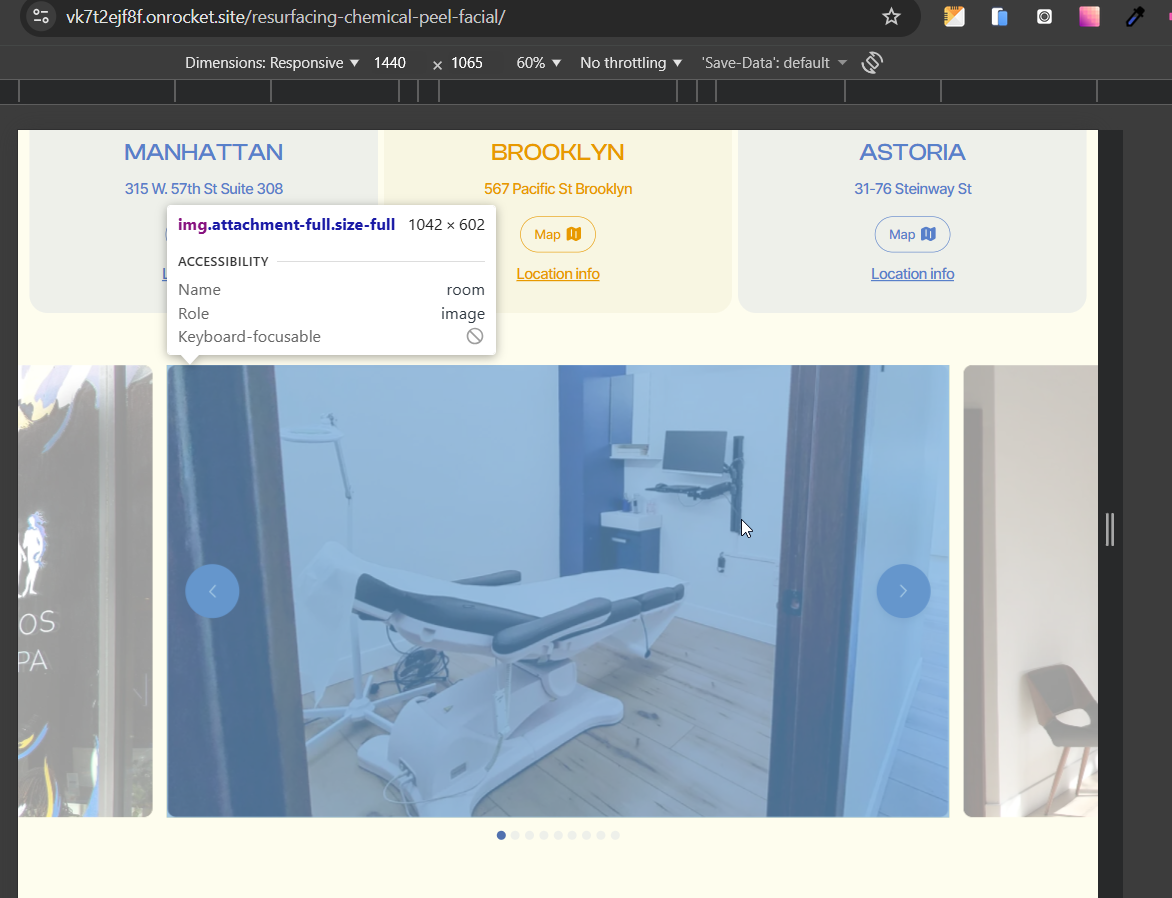Image resolution: width=1172 pixels, height=898 pixels.
Task: Open the blue document extension icon
Action: (x=999, y=16)
